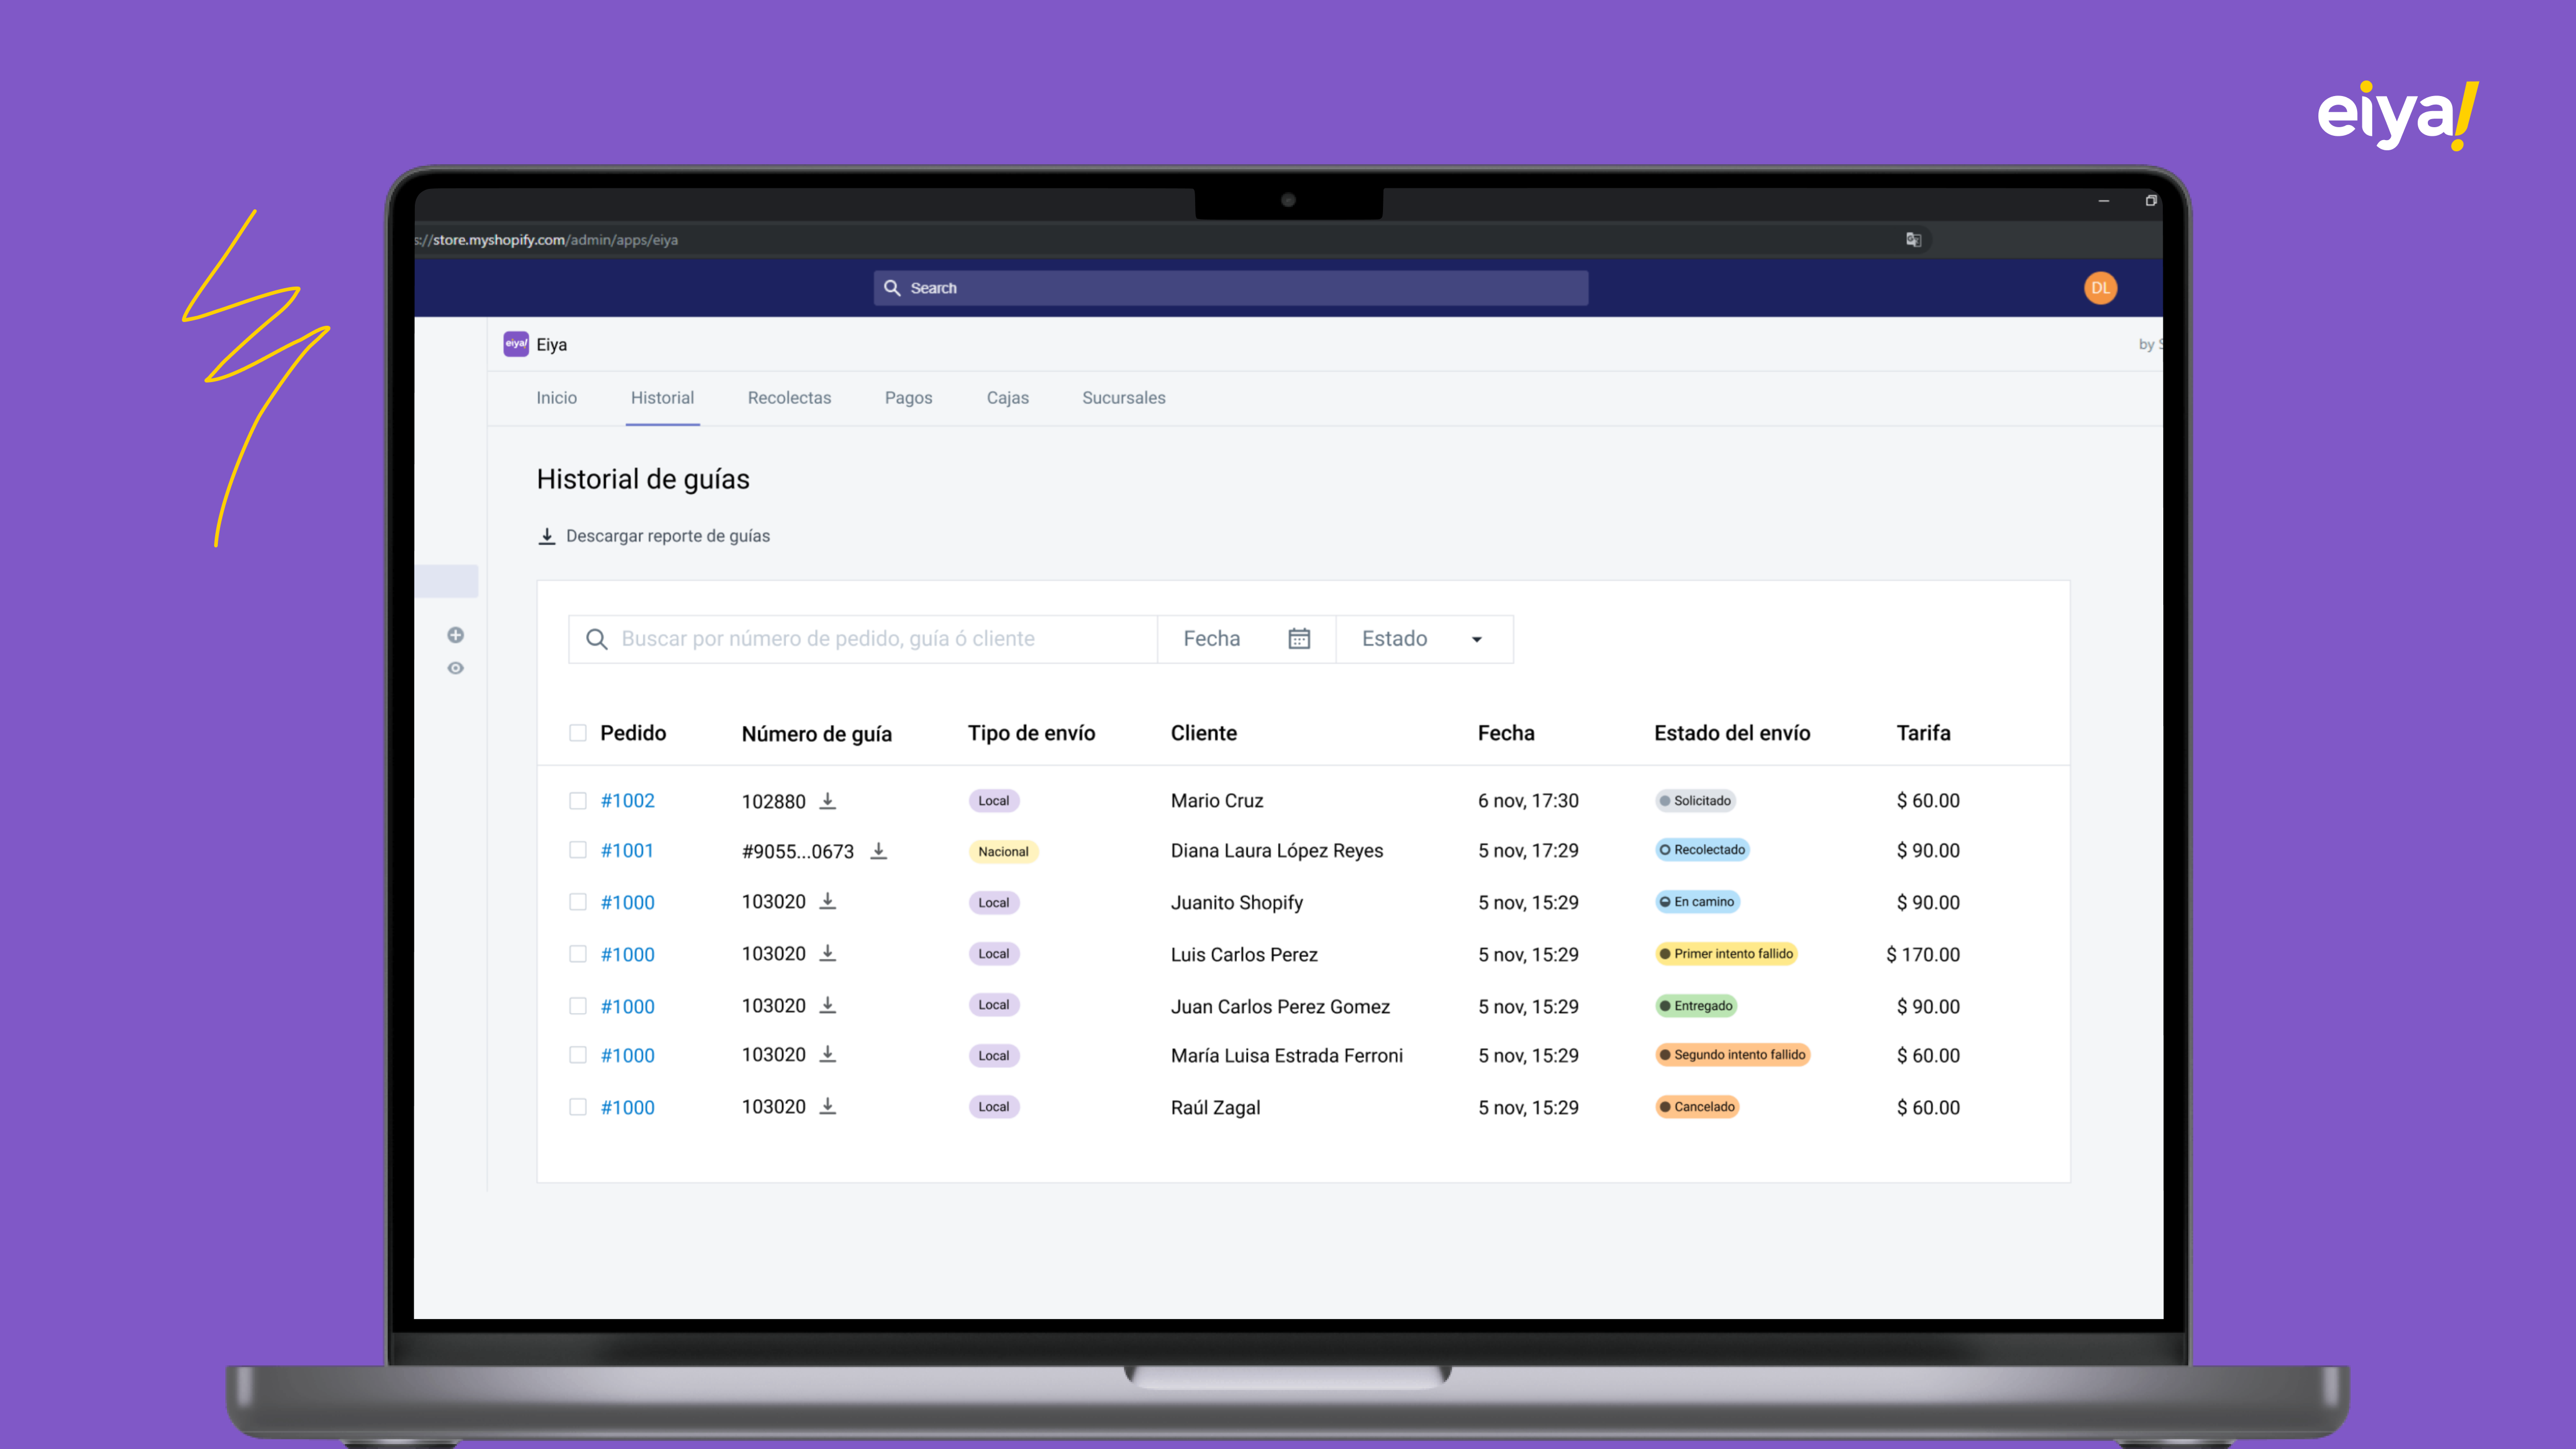Select the checkbox in Raúl Zagal row

coord(578,1107)
